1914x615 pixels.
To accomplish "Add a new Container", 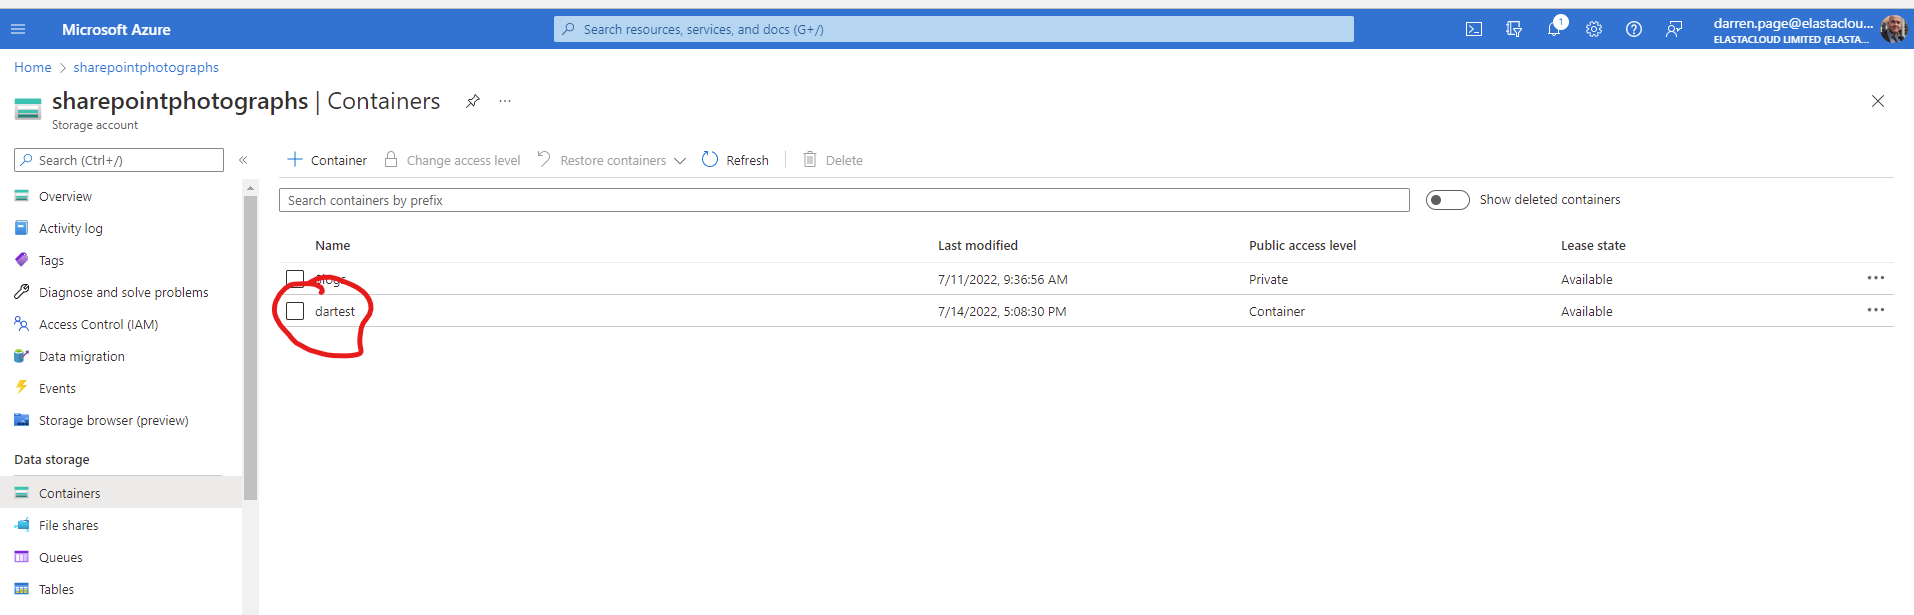I will (327, 160).
